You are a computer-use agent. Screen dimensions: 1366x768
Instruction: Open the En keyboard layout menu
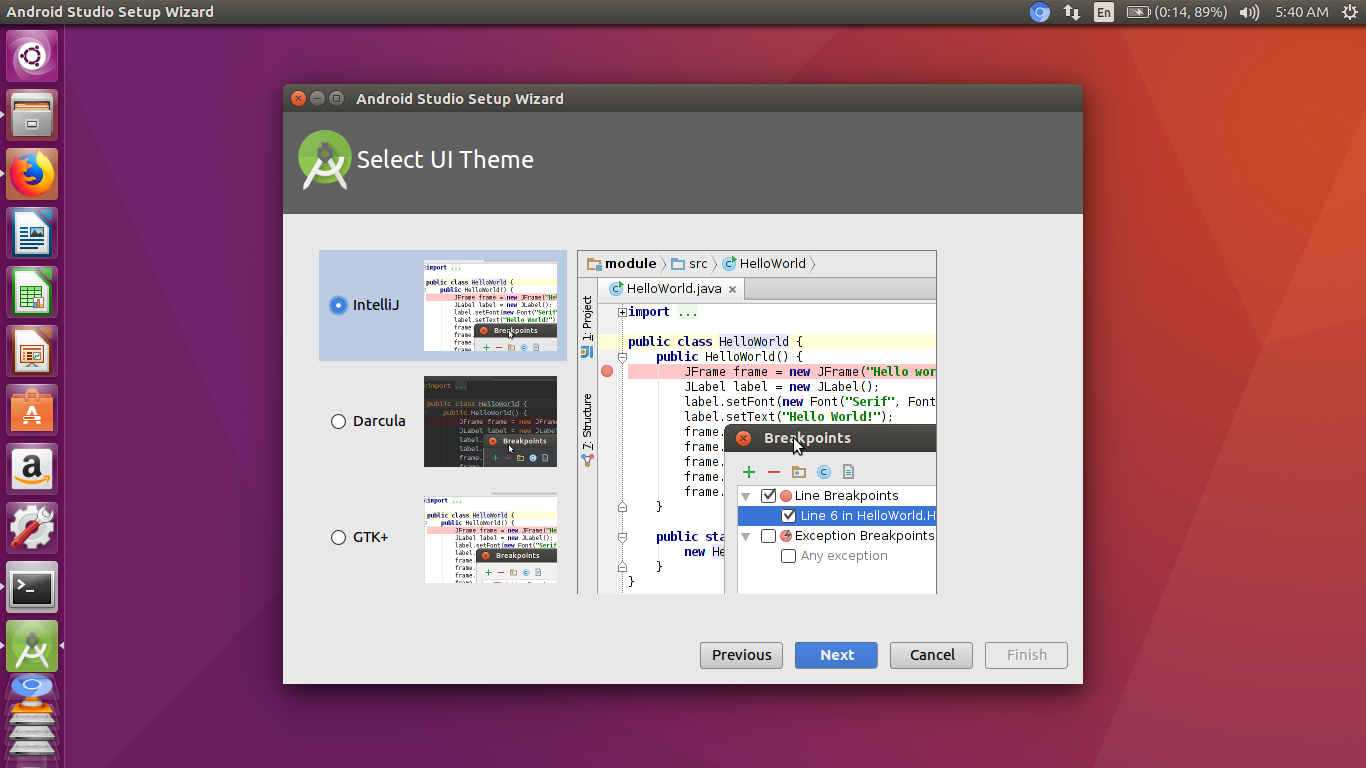coord(1103,12)
